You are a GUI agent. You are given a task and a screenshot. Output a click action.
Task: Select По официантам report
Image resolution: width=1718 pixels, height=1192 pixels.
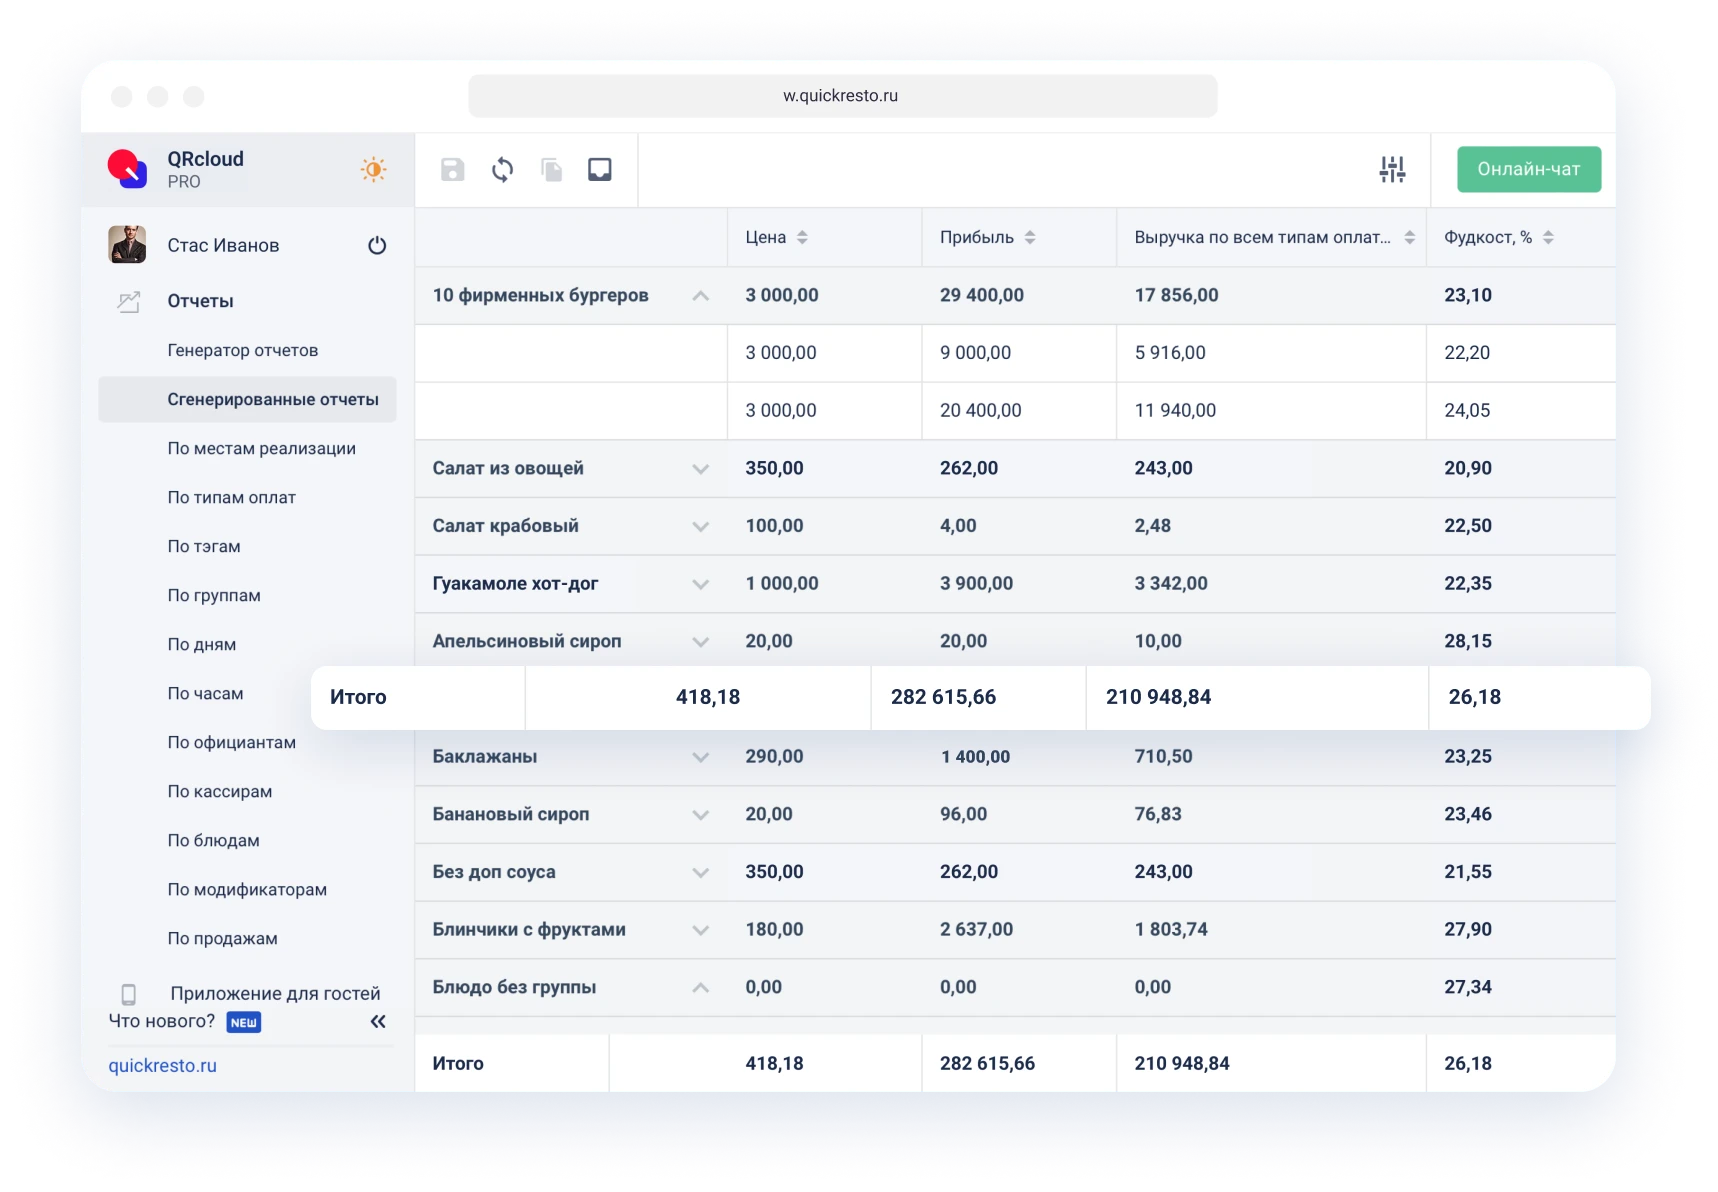point(232,742)
